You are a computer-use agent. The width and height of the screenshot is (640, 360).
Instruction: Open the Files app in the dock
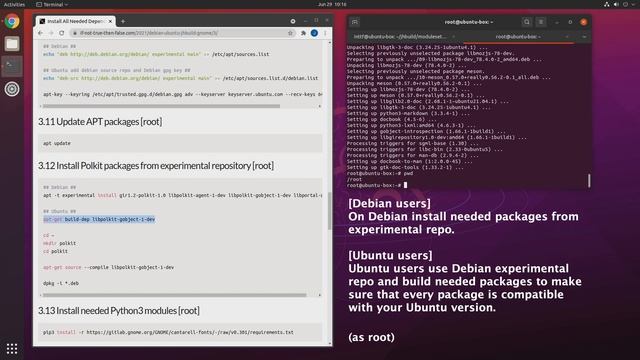[12, 44]
